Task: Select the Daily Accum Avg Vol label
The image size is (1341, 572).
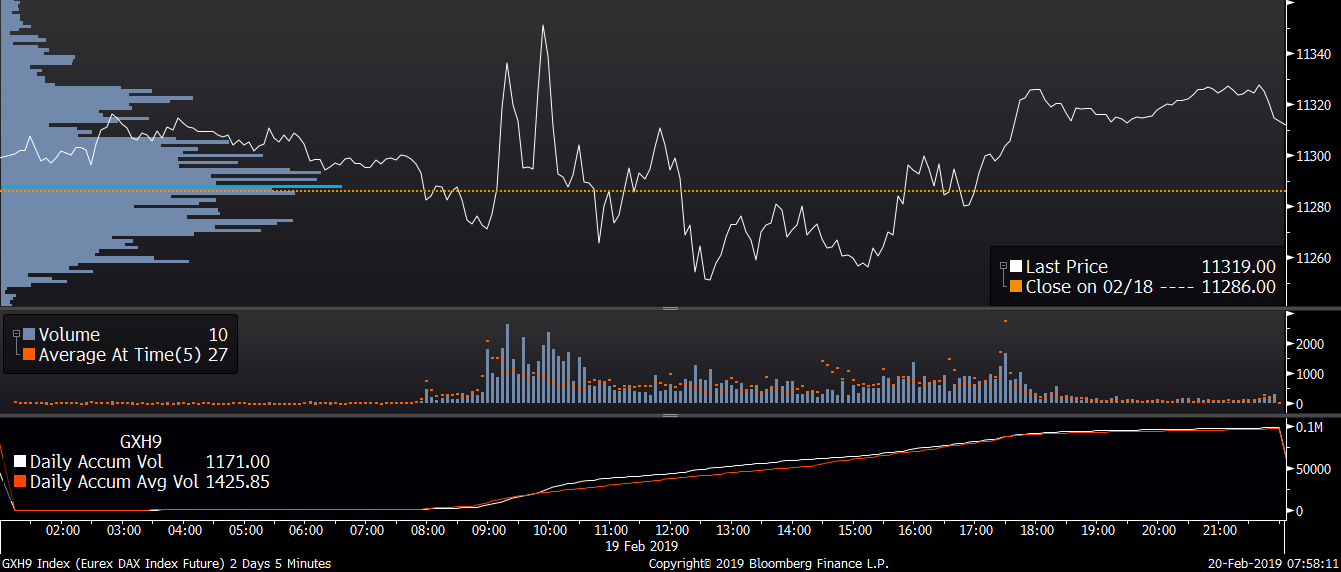Action: (x=114, y=482)
